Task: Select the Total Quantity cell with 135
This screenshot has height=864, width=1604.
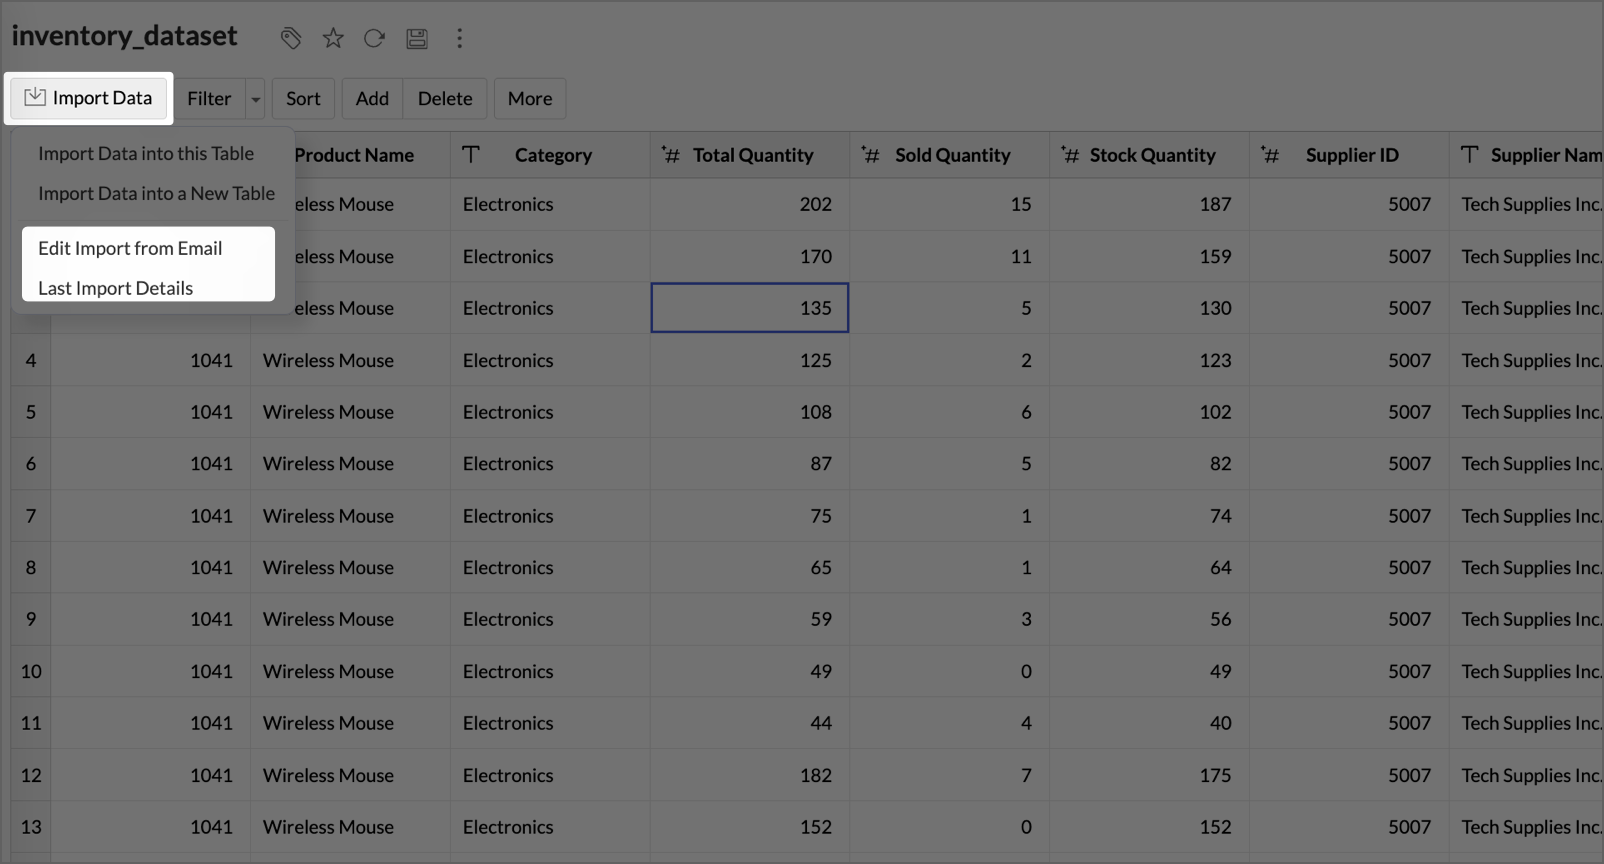Action: pos(750,308)
